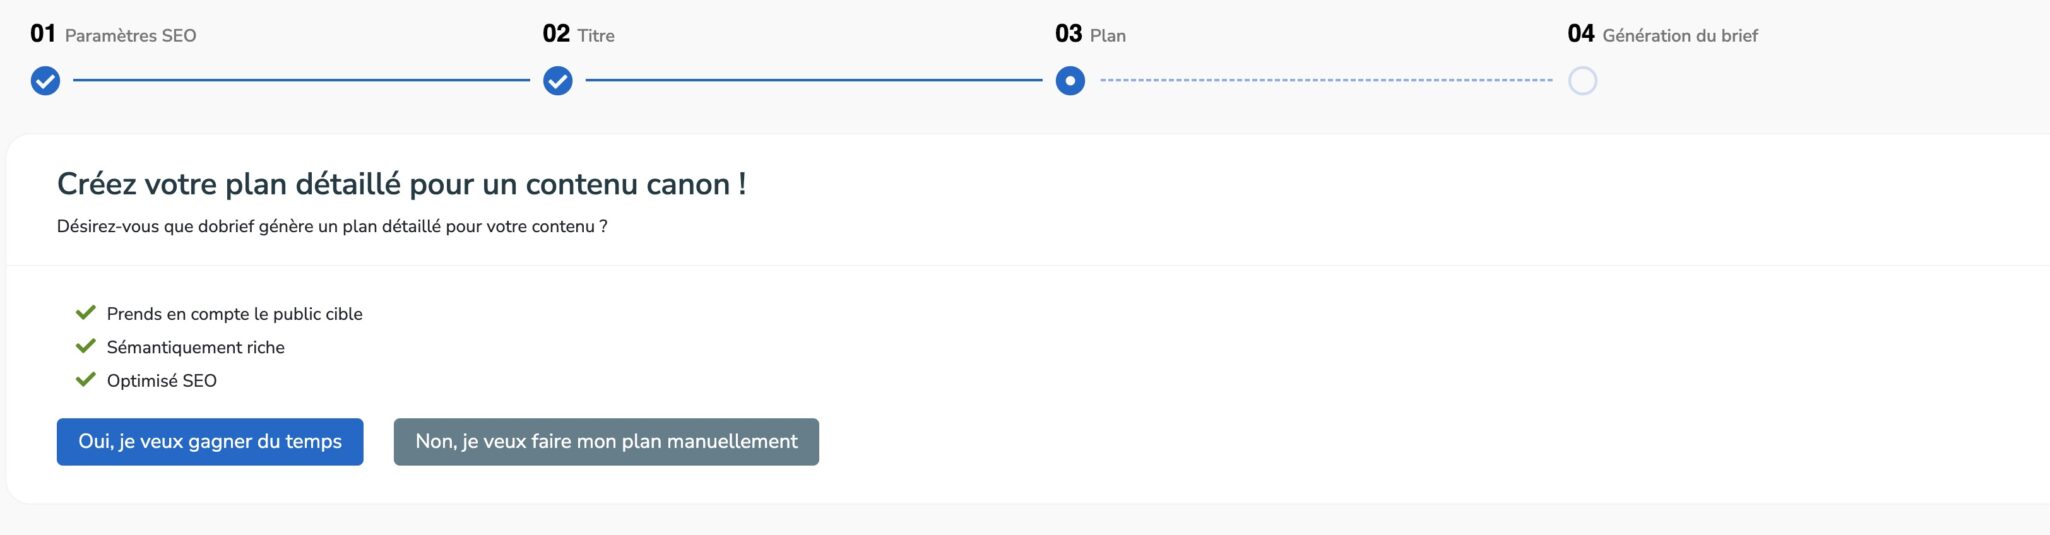This screenshot has width=2050, height=535.
Task: Click the solid progress line after step 01
Action: 300,80
